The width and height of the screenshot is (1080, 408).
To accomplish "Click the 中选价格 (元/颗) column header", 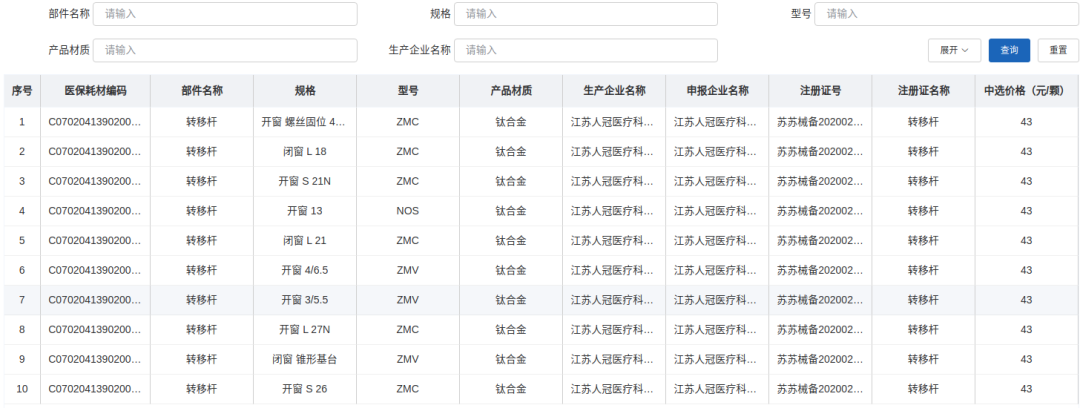I will (x=1026, y=91).
